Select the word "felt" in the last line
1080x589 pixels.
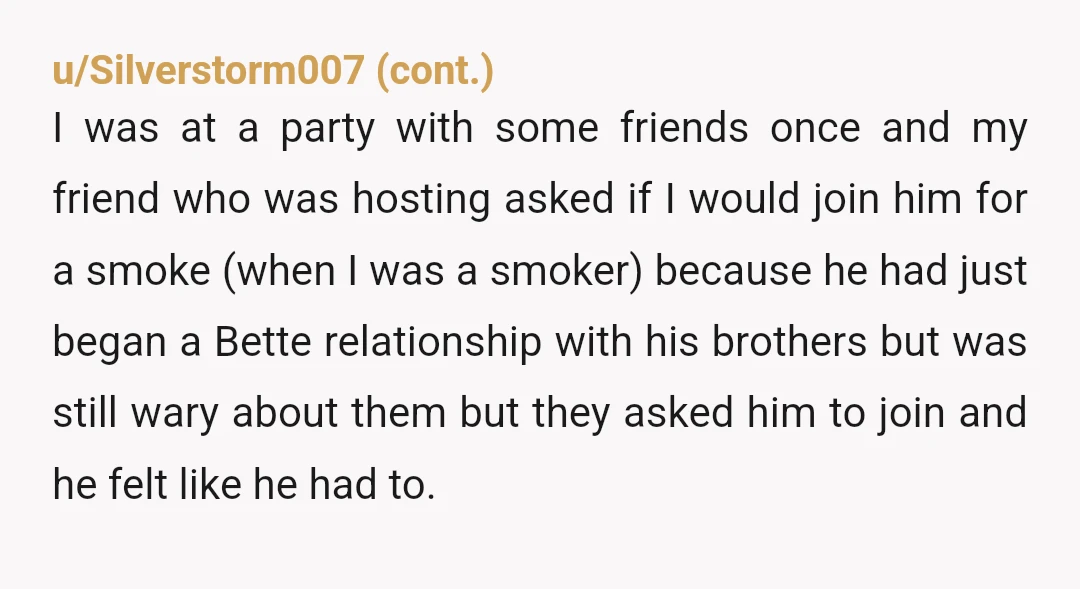click(137, 484)
